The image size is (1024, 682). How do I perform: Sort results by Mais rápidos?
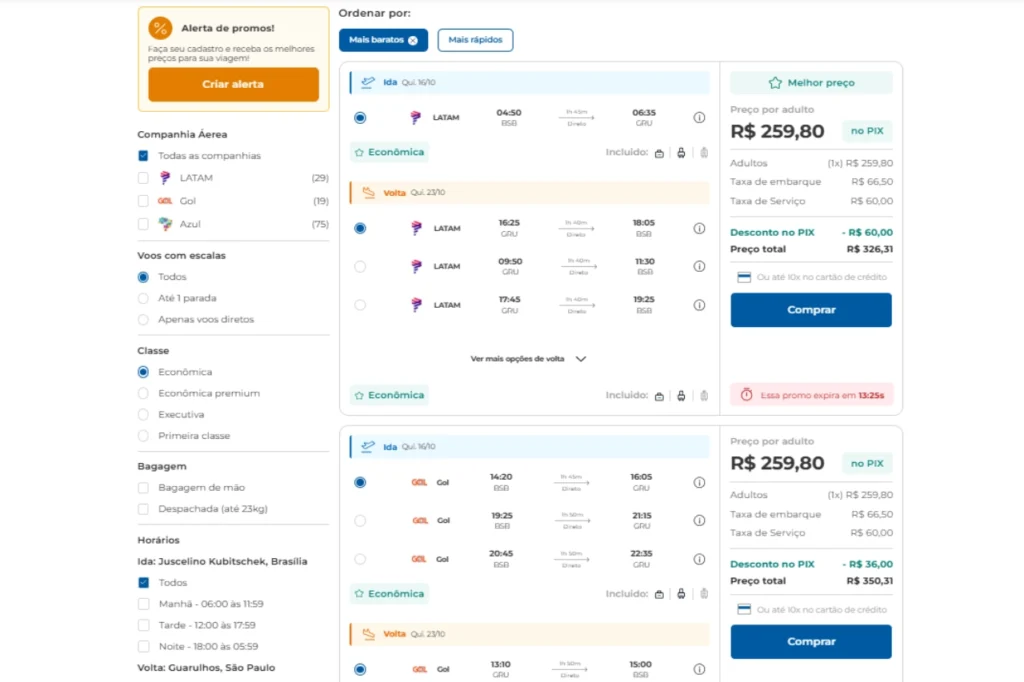pyautogui.click(x=475, y=40)
